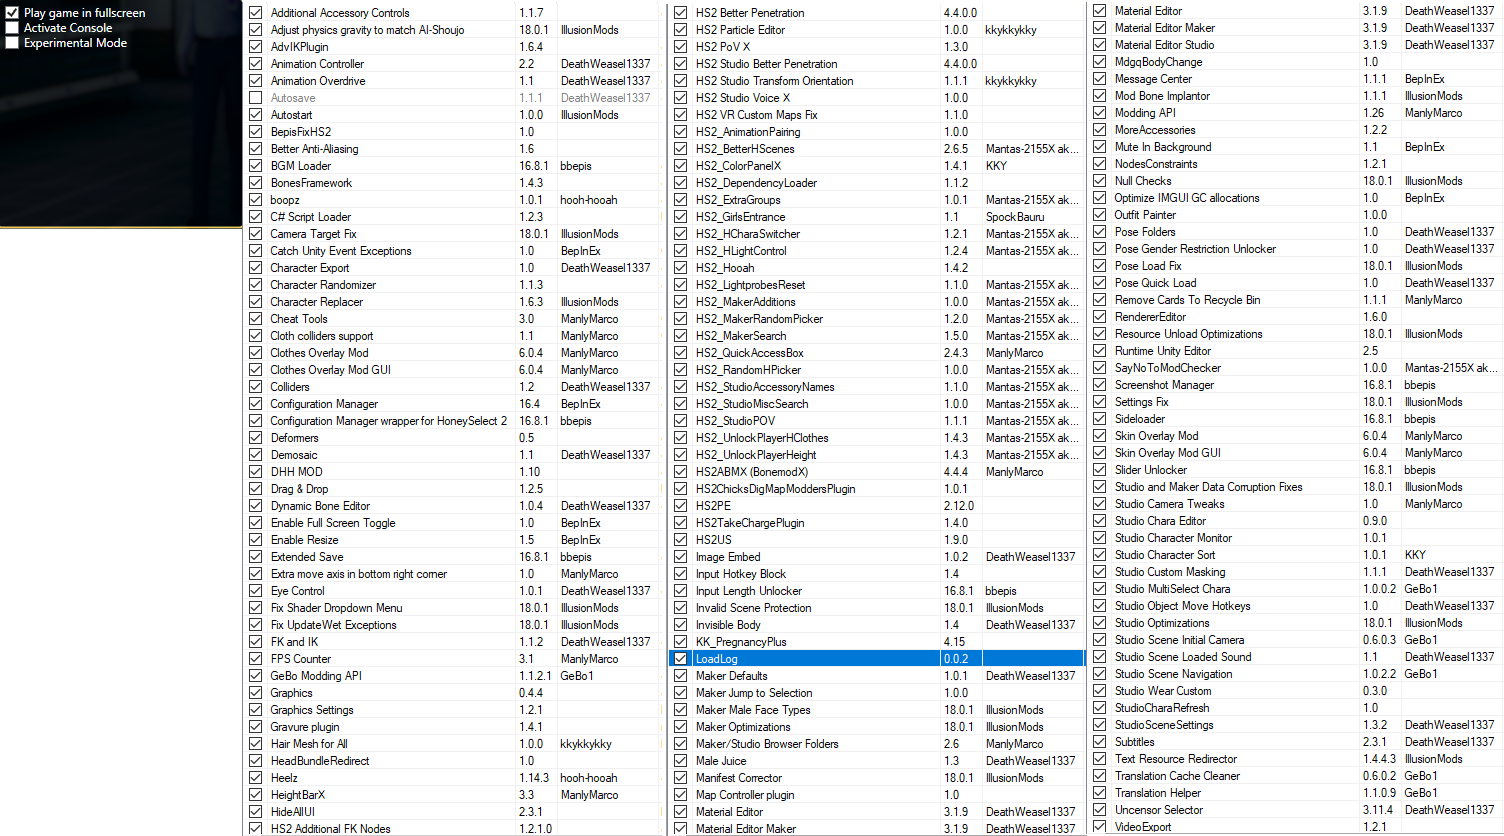Click the Input Hotkey Block row
This screenshot has height=836, width=1504.
pyautogui.click(x=877, y=574)
